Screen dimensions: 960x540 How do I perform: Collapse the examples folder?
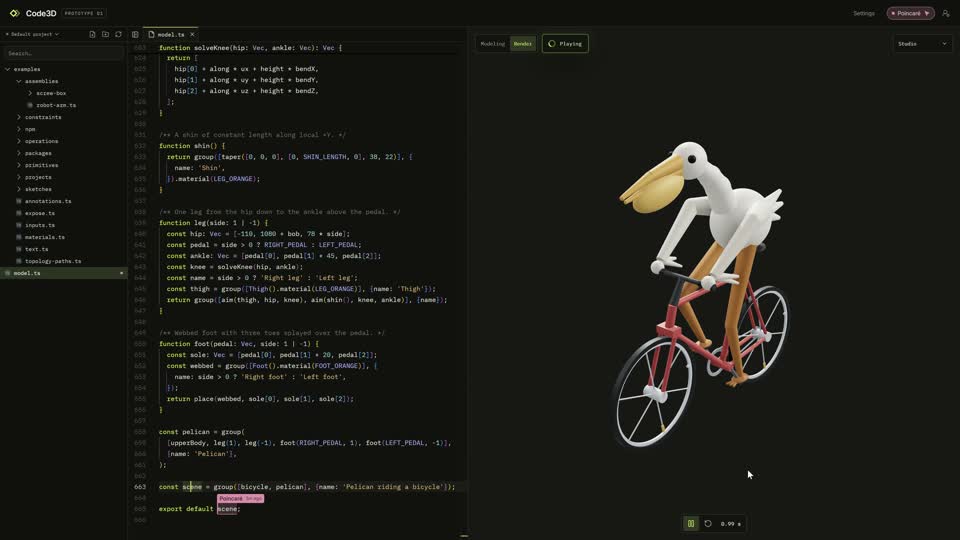[8, 69]
